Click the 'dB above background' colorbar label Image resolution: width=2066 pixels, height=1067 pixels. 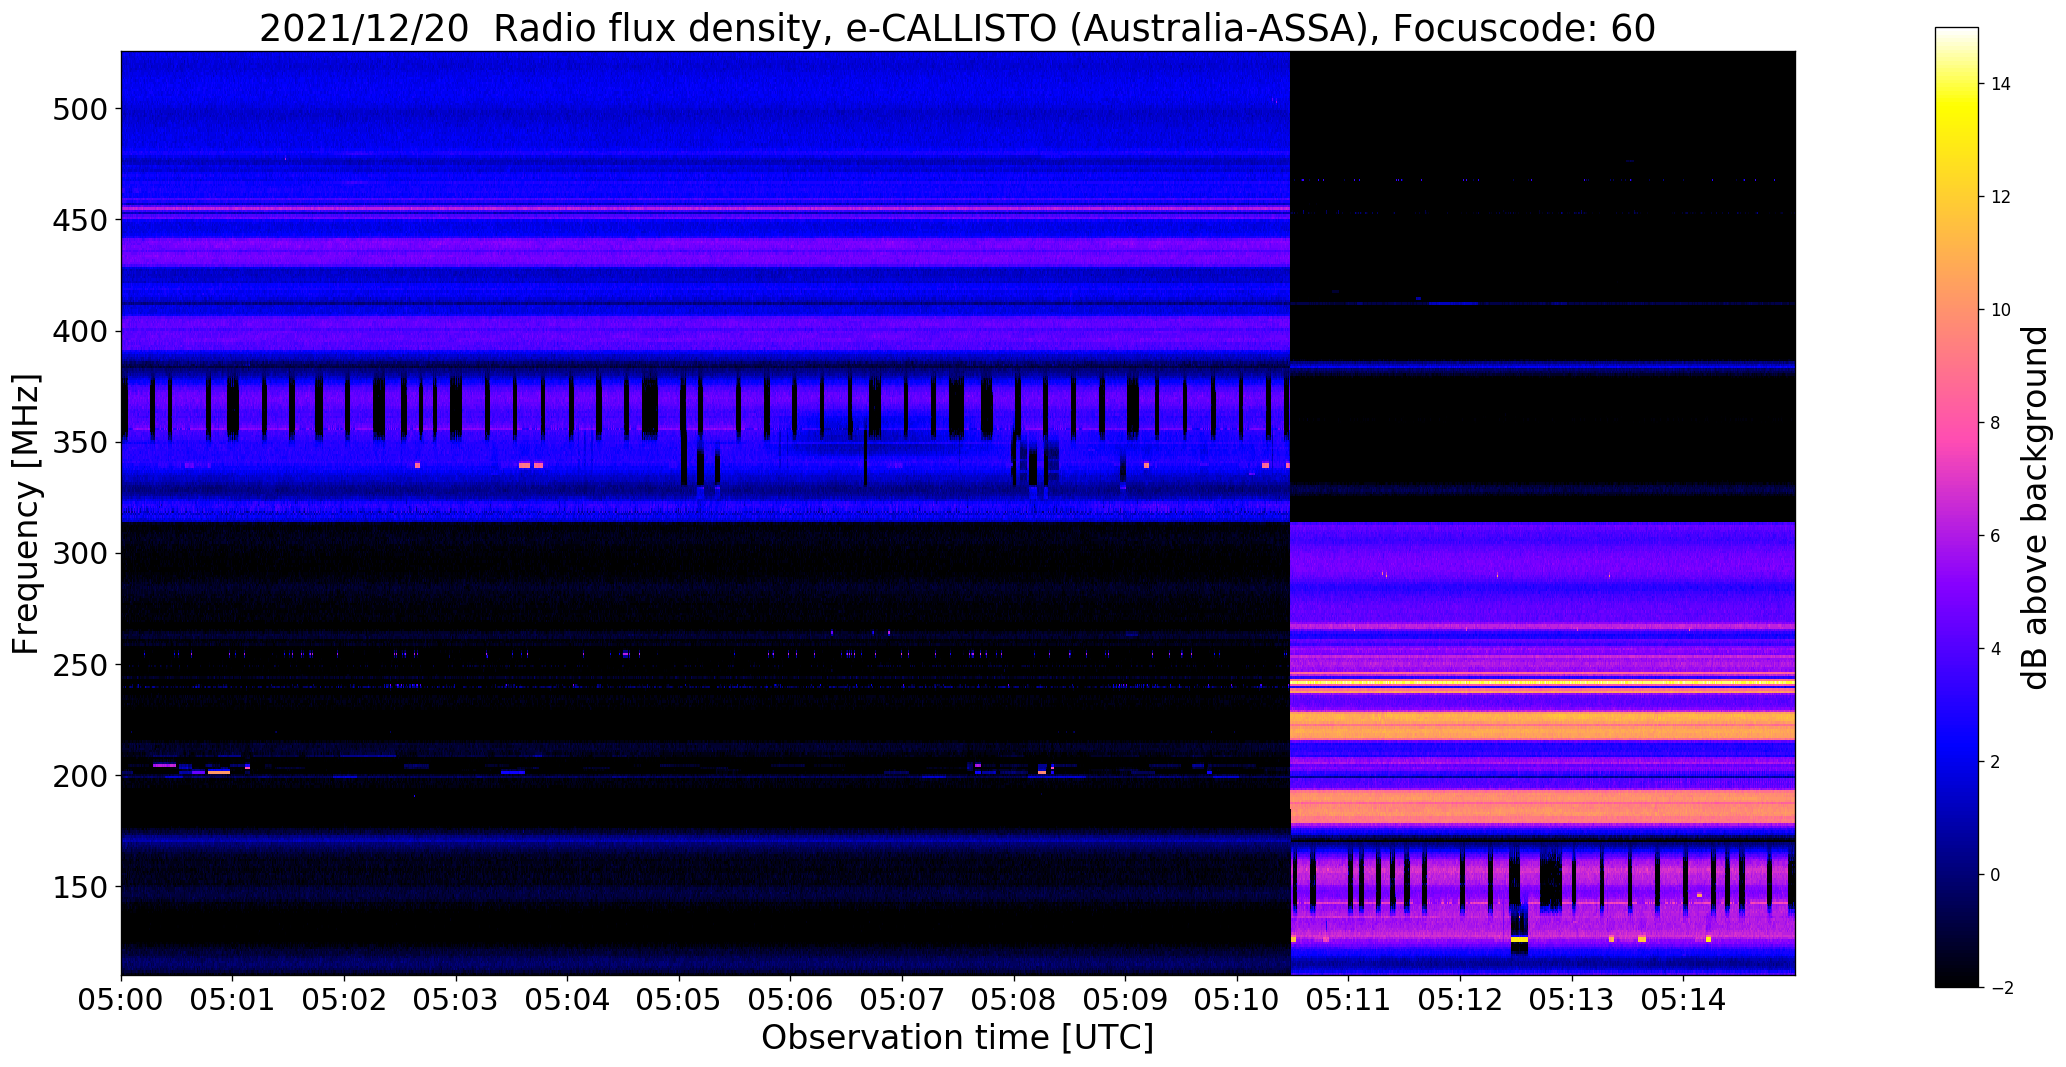pyautogui.click(x=2035, y=508)
